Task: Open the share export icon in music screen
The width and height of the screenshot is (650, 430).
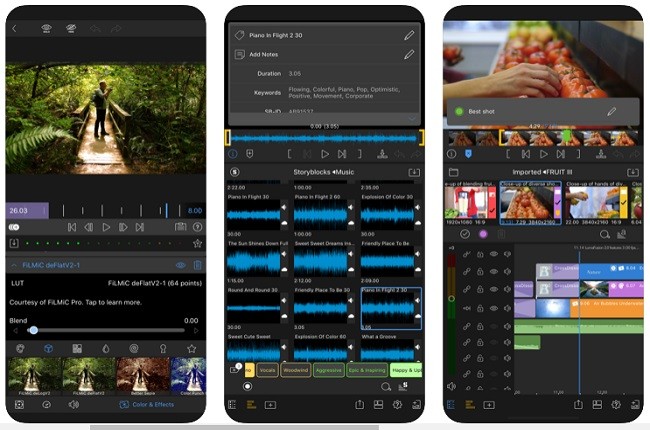Action: [359, 404]
